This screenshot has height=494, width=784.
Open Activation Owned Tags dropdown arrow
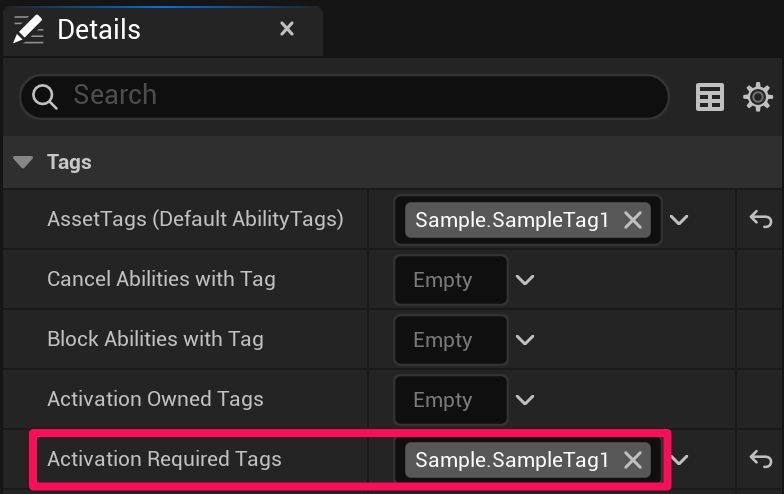525,400
